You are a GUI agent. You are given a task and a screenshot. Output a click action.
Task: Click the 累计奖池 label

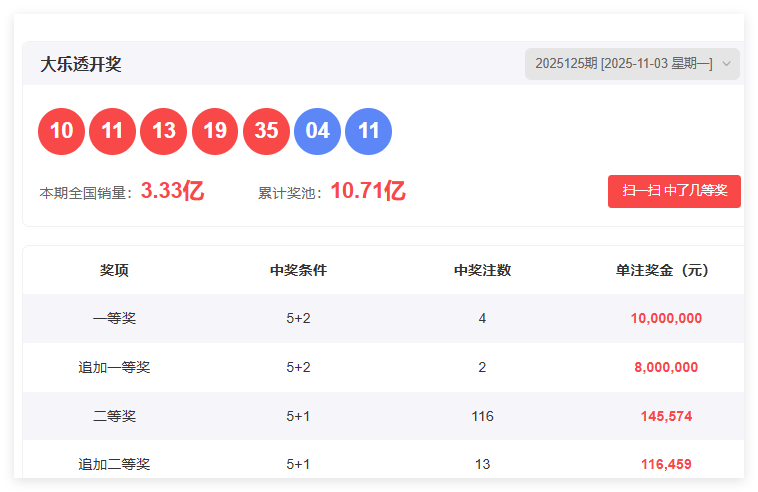290,193
